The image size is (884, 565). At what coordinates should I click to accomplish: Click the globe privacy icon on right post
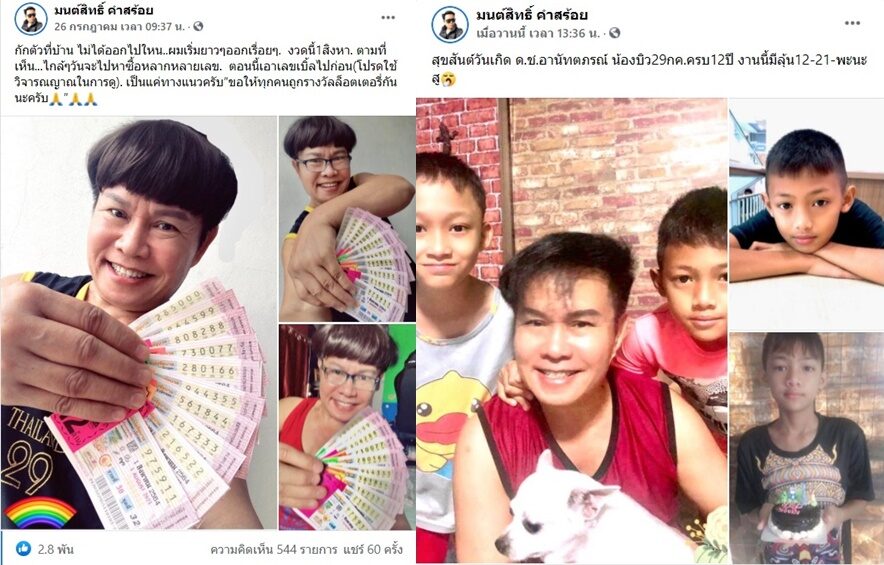[x=615, y=33]
